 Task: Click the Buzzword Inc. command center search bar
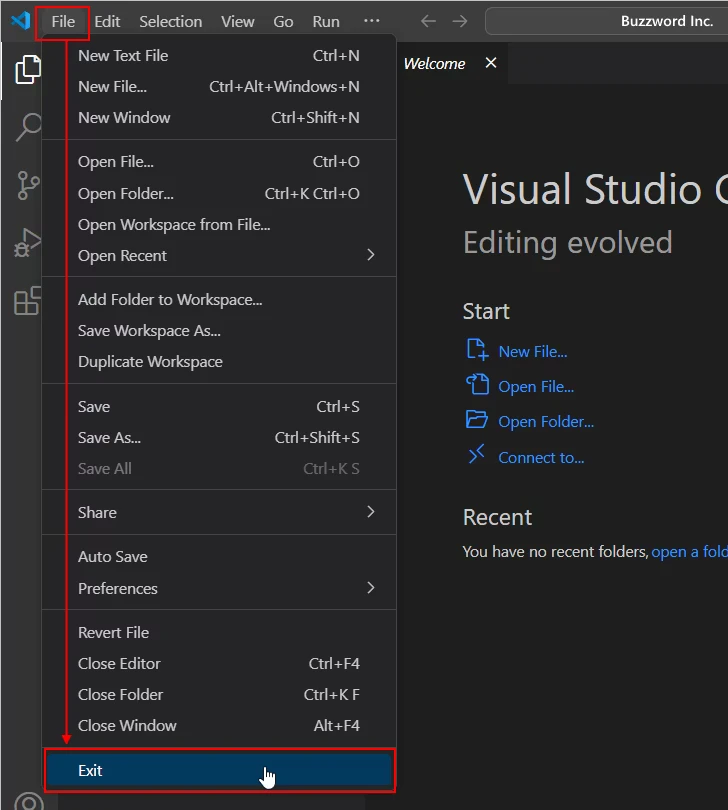(x=621, y=20)
